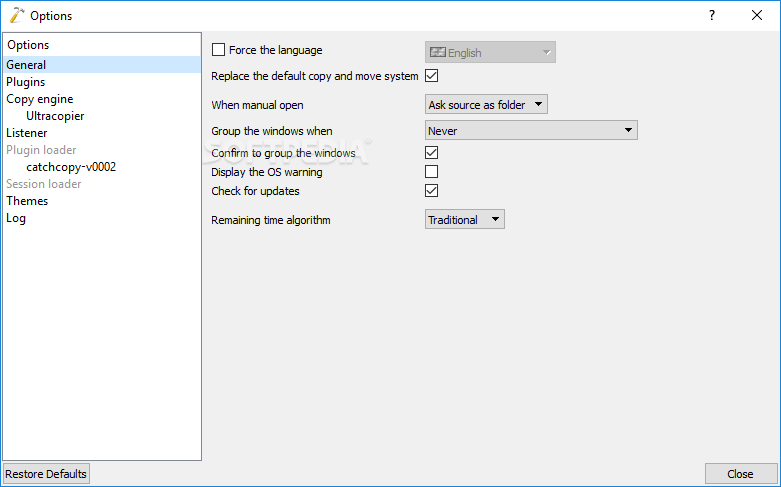Enable the Force the language checkbox
This screenshot has width=781, height=487.
point(218,50)
